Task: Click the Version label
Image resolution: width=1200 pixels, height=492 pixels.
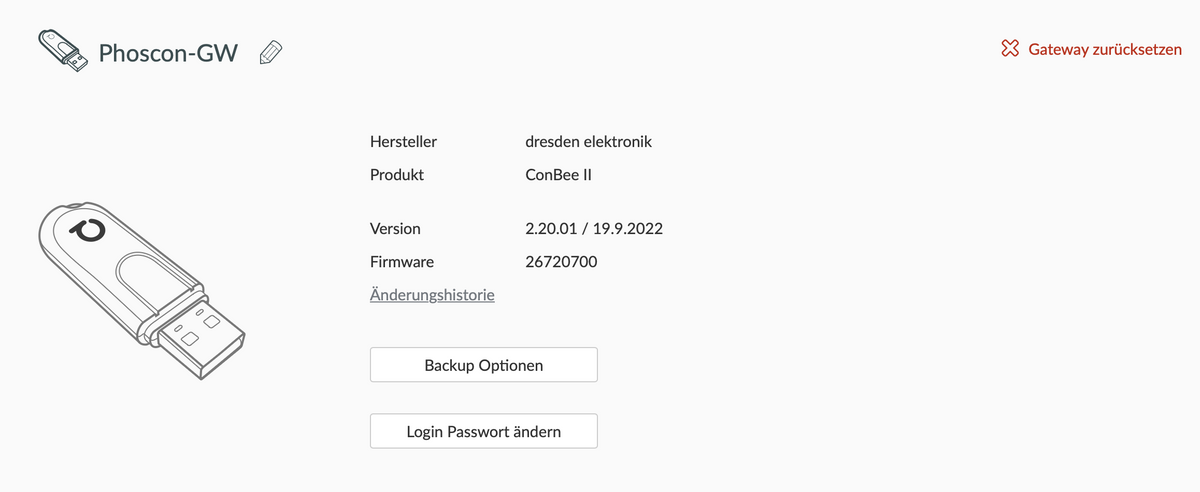Action: click(395, 228)
